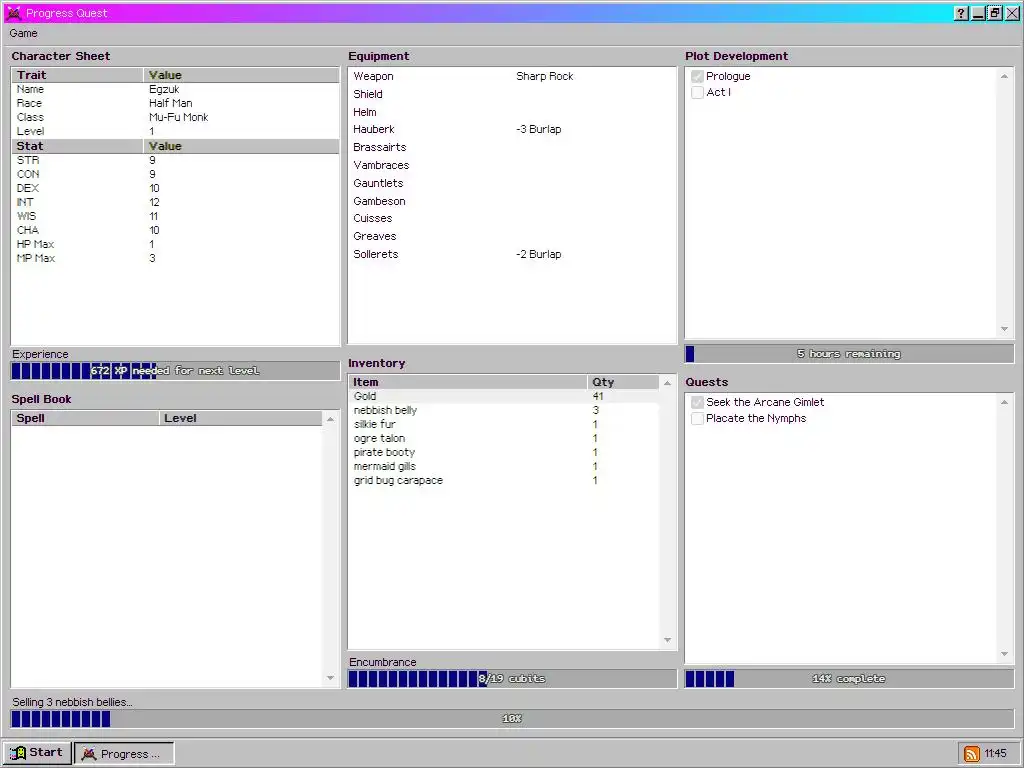Click the Sollerets equipment row
The height and width of the screenshot is (768, 1024).
(512, 254)
